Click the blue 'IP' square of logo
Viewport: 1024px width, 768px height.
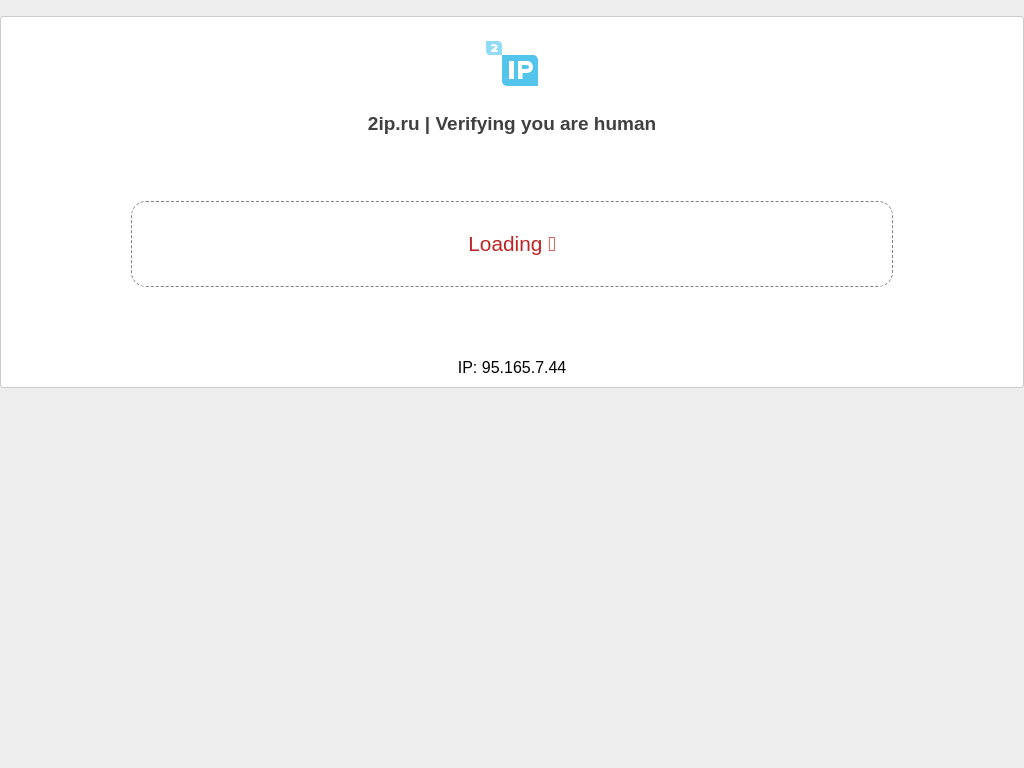(x=520, y=71)
